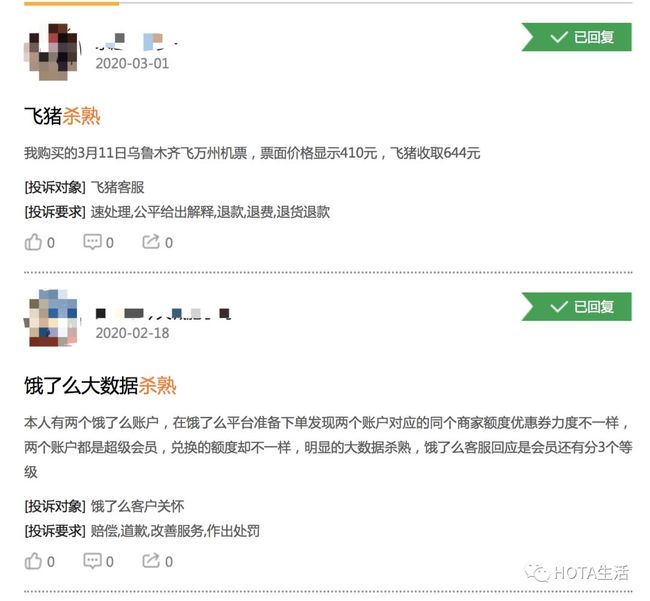This screenshot has height=601, width=650.
Task: Click the HOTA生活 WeChat watermark logo
Action: (577, 573)
